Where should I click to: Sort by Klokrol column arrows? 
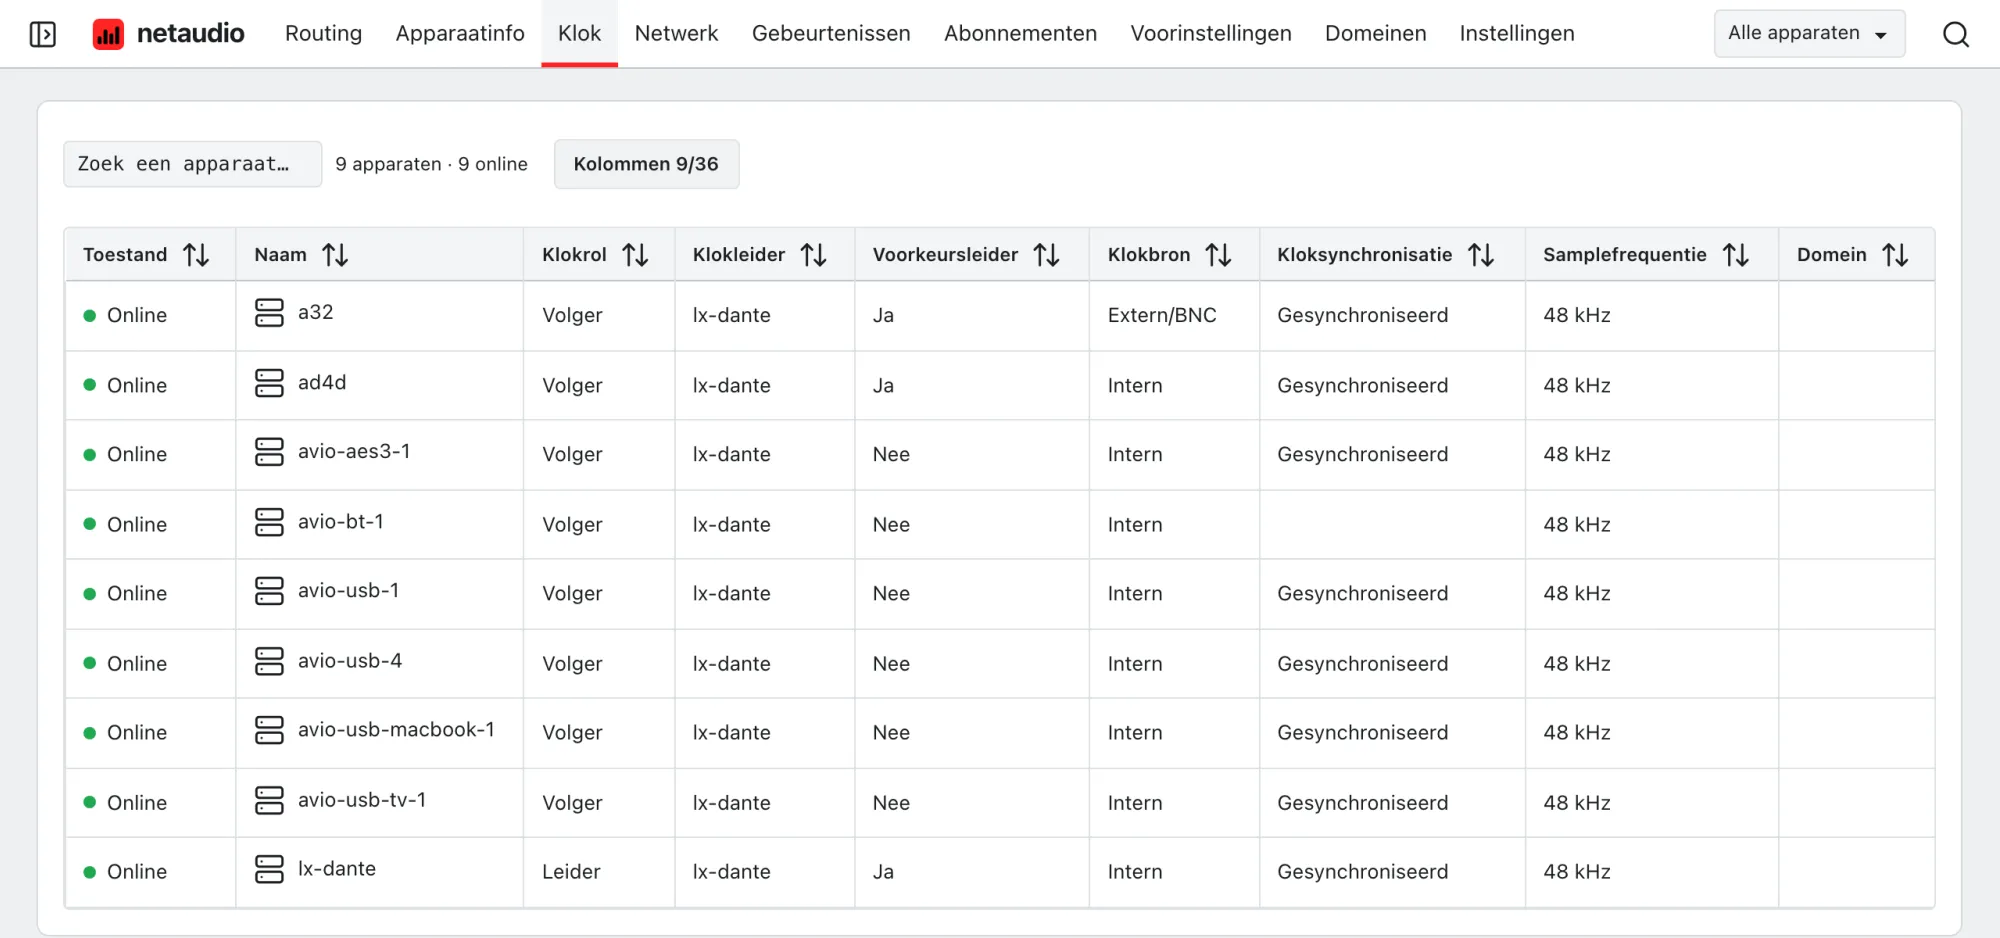(635, 255)
